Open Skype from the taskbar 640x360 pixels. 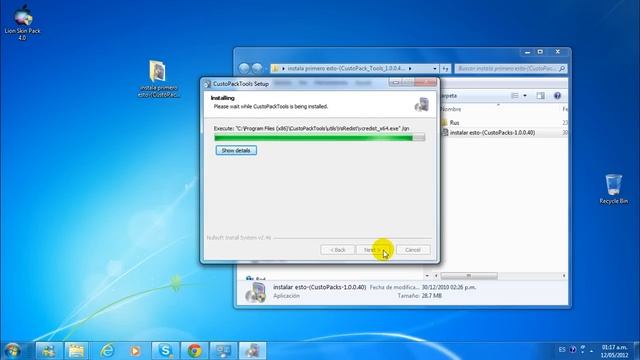click(x=165, y=351)
